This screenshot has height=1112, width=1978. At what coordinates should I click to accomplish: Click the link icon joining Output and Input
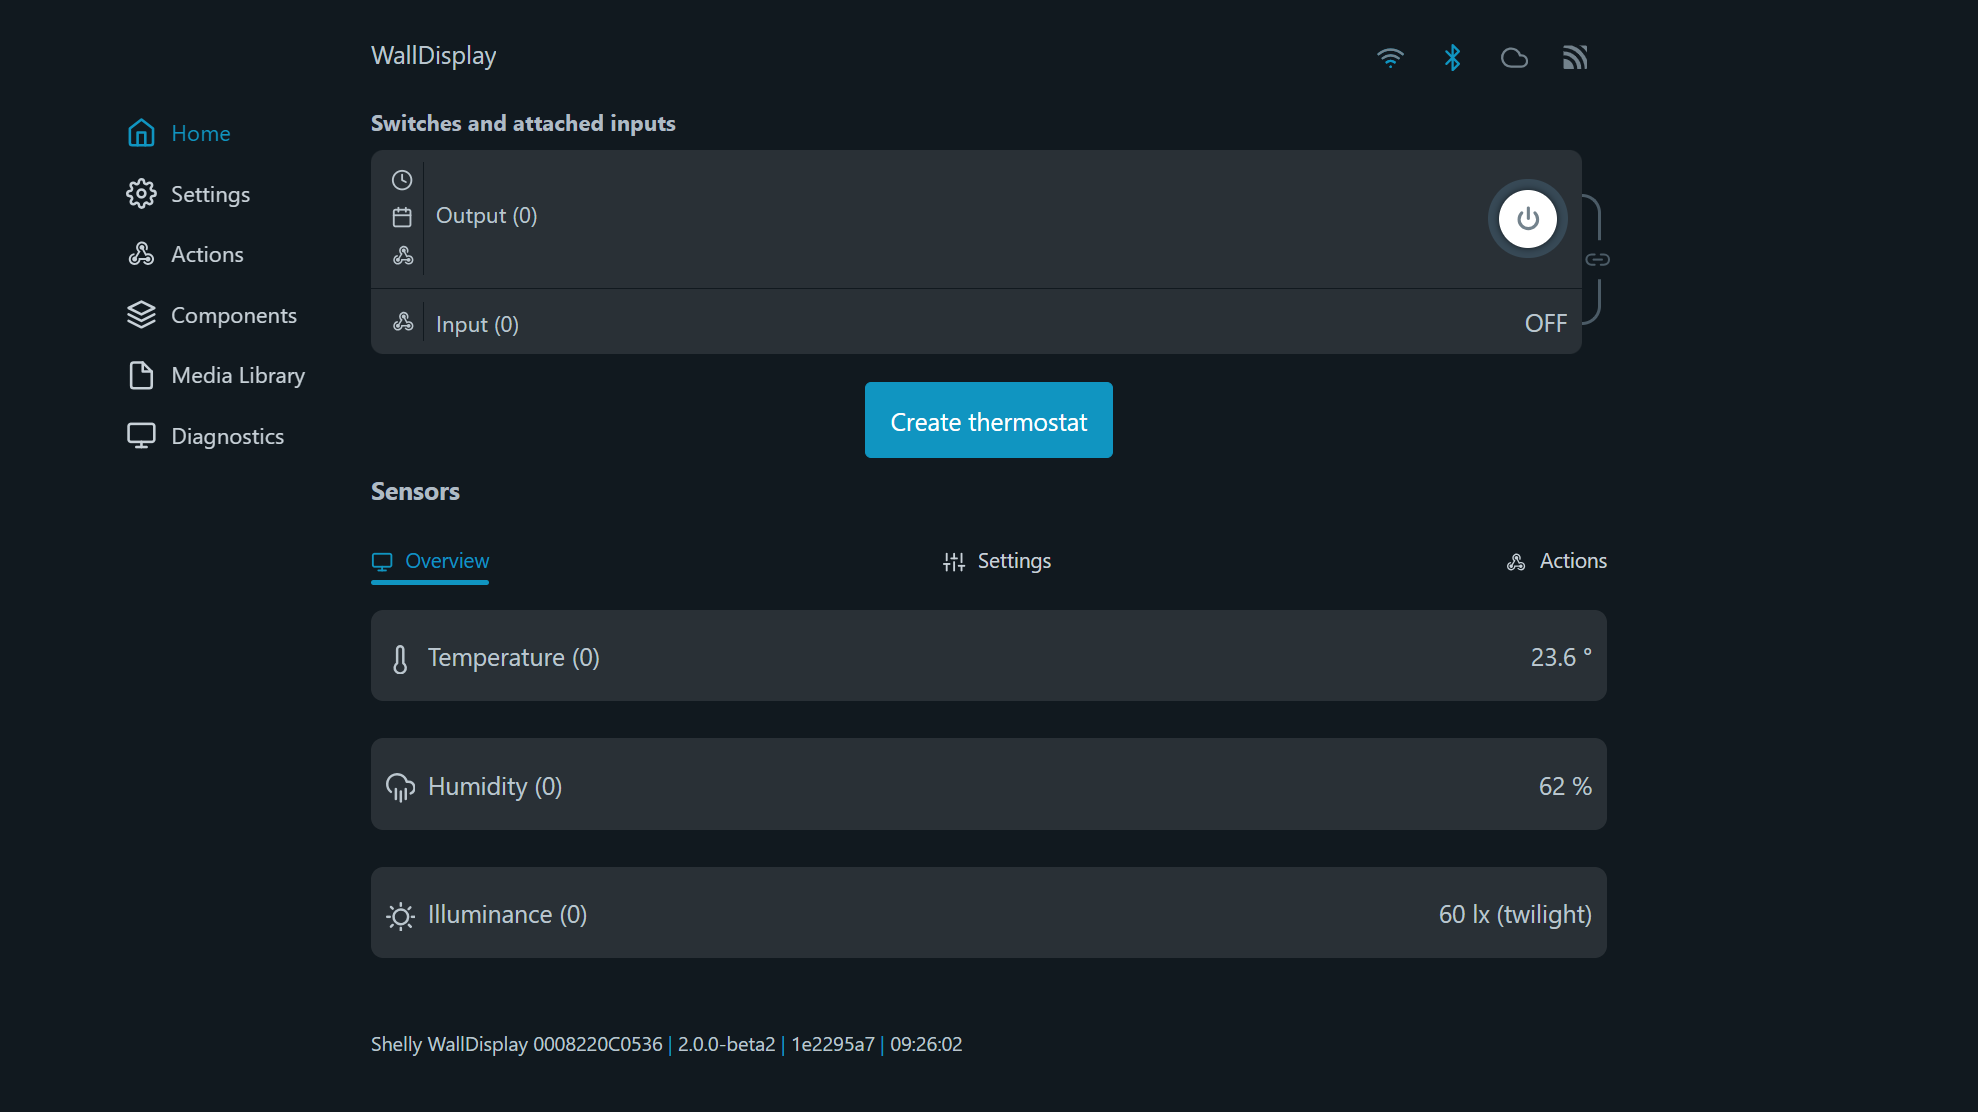coord(1598,257)
